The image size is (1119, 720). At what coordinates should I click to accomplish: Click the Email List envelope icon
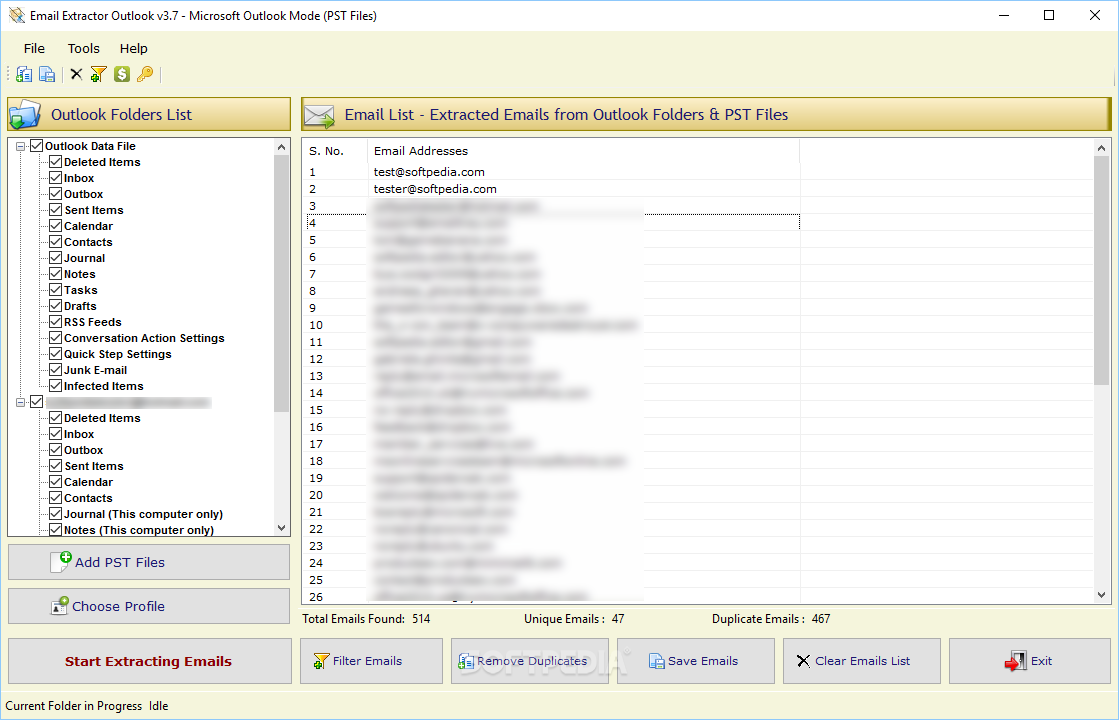[x=319, y=115]
